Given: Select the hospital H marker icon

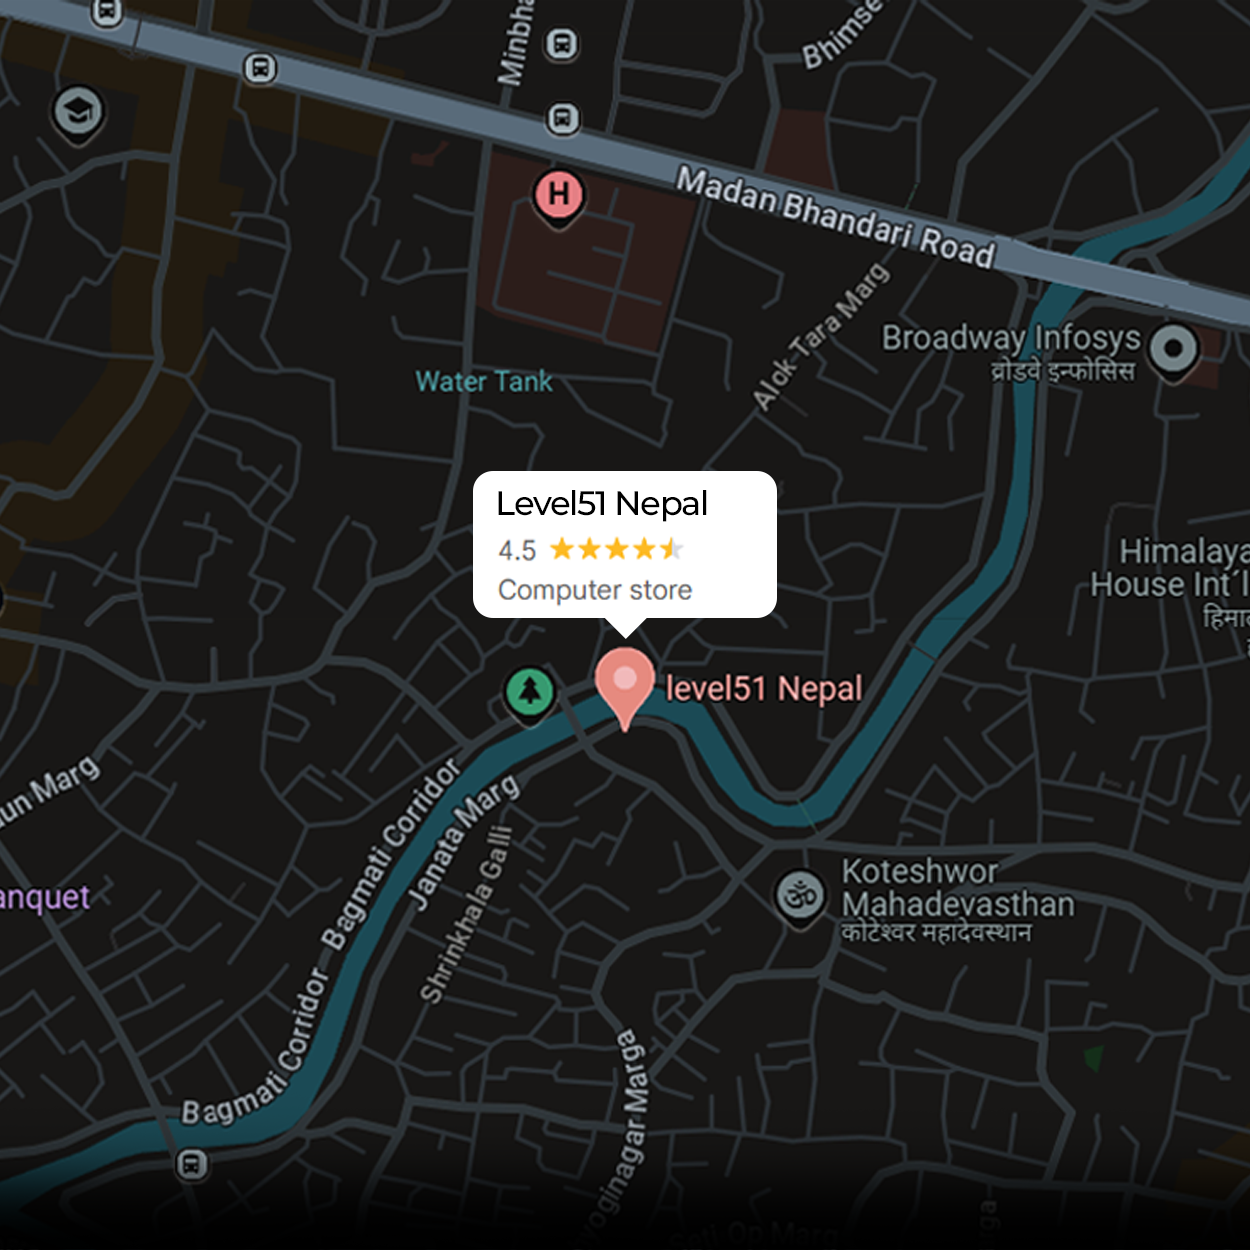Looking at the screenshot, I should click(x=560, y=196).
